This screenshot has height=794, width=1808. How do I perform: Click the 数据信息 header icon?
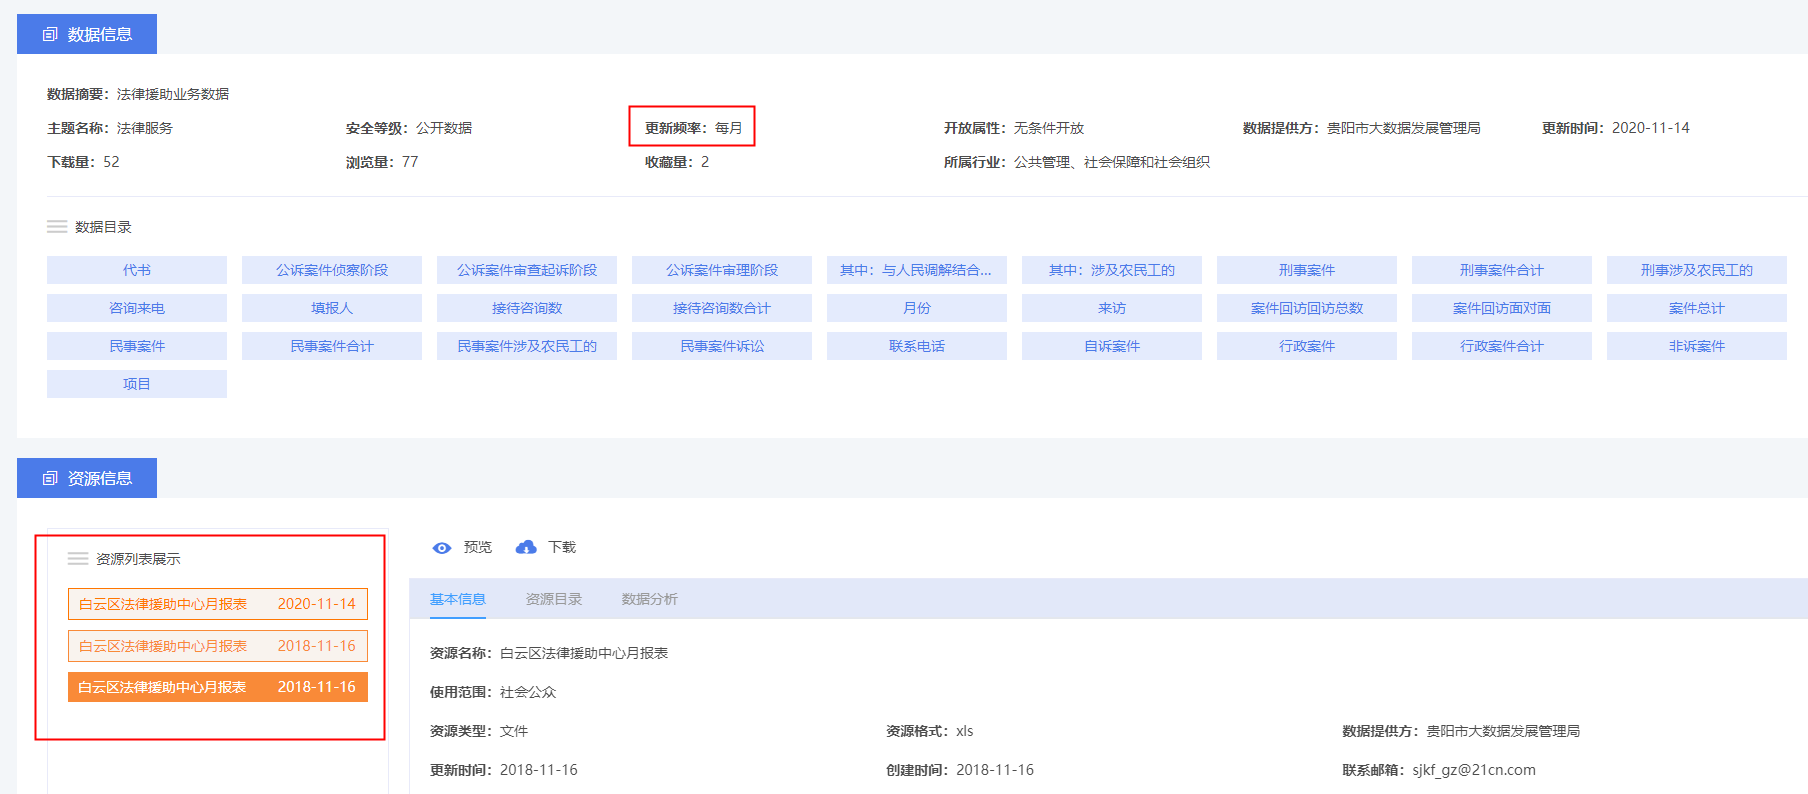[x=50, y=35]
